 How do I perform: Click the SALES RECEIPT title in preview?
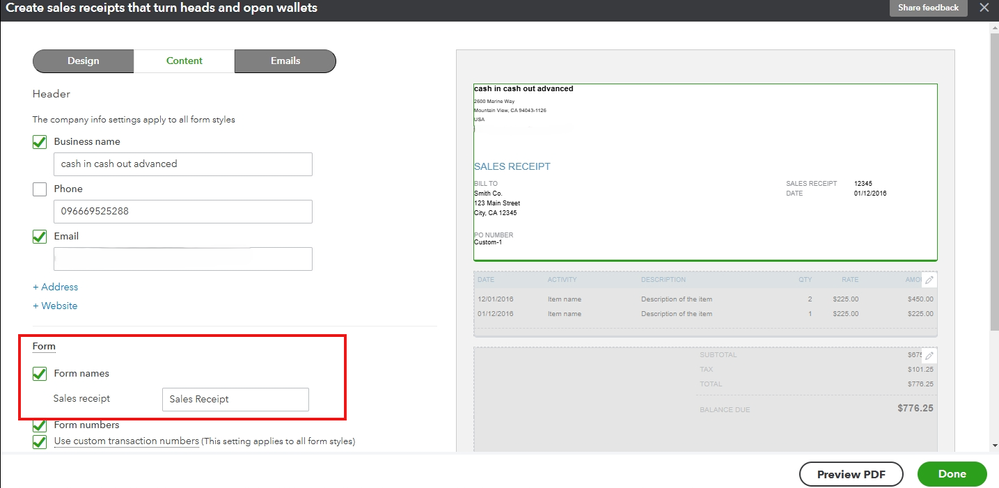tap(512, 166)
